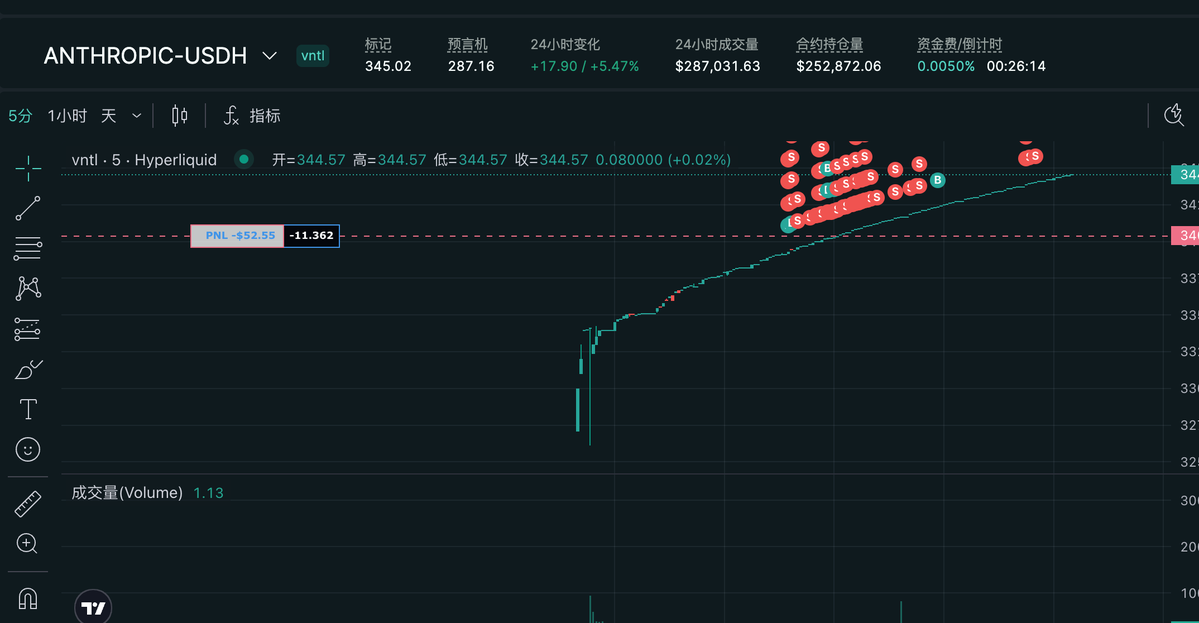Open the Fibonacci retracement tool
This screenshot has width=1199, height=623.
[x=28, y=248]
